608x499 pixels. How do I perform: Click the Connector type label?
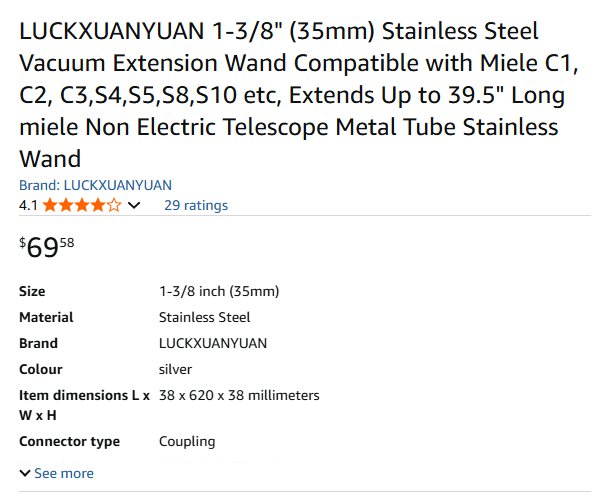[x=69, y=442]
